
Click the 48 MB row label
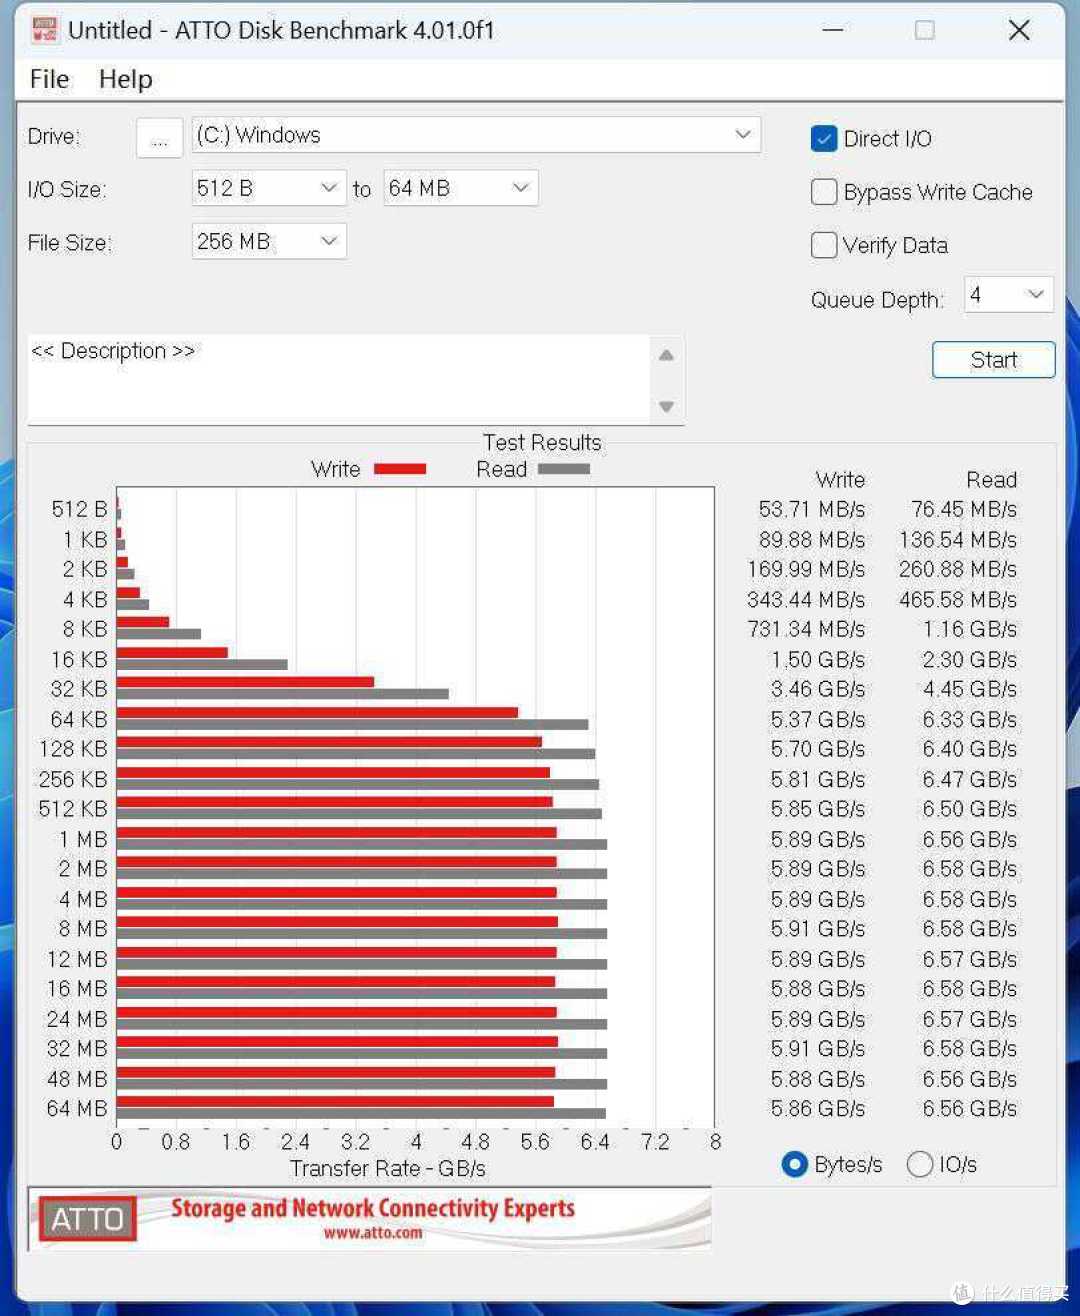(77, 1079)
